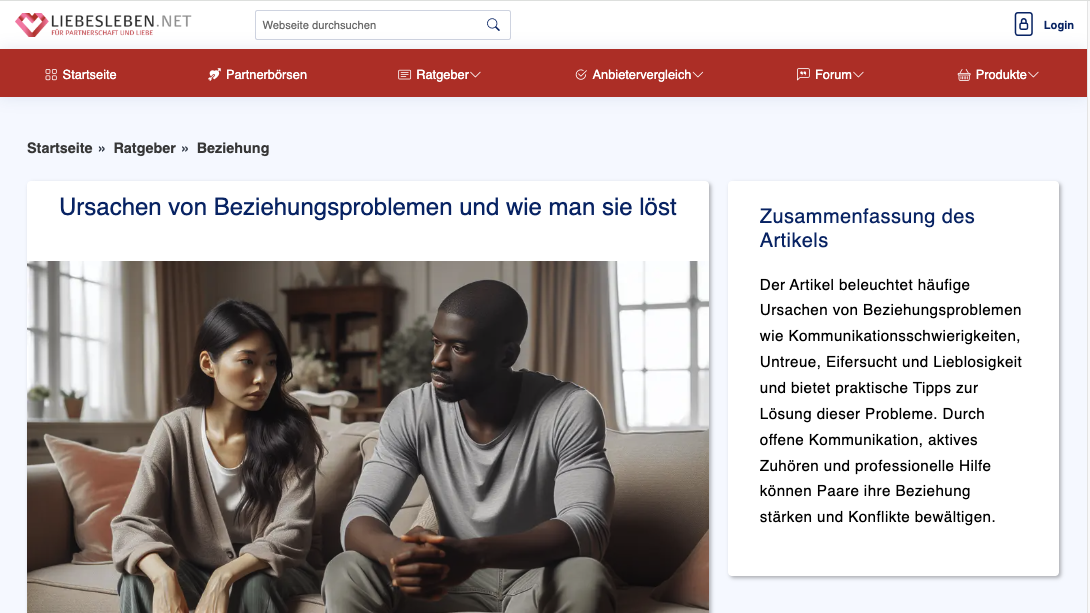
Task: Click the Liebesleben.net heart logo
Action: pyautogui.click(x=31, y=24)
